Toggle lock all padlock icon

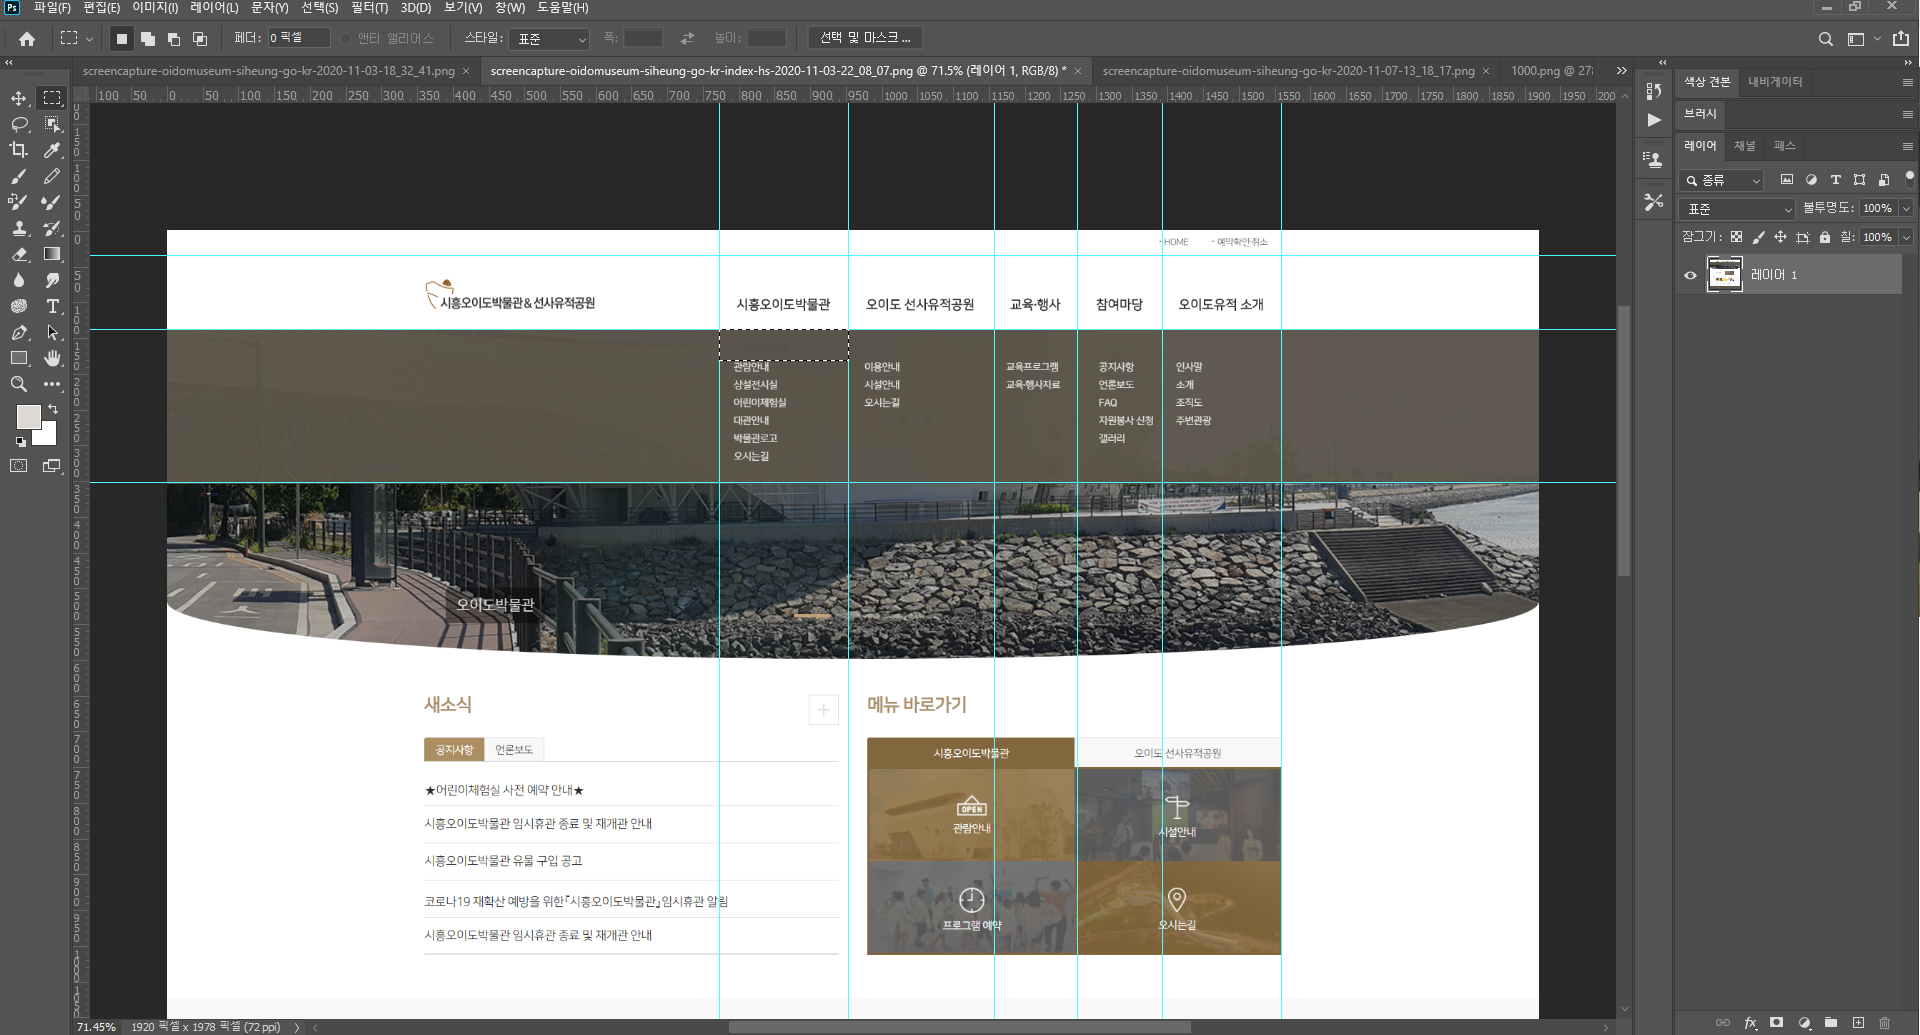[x=1825, y=237]
